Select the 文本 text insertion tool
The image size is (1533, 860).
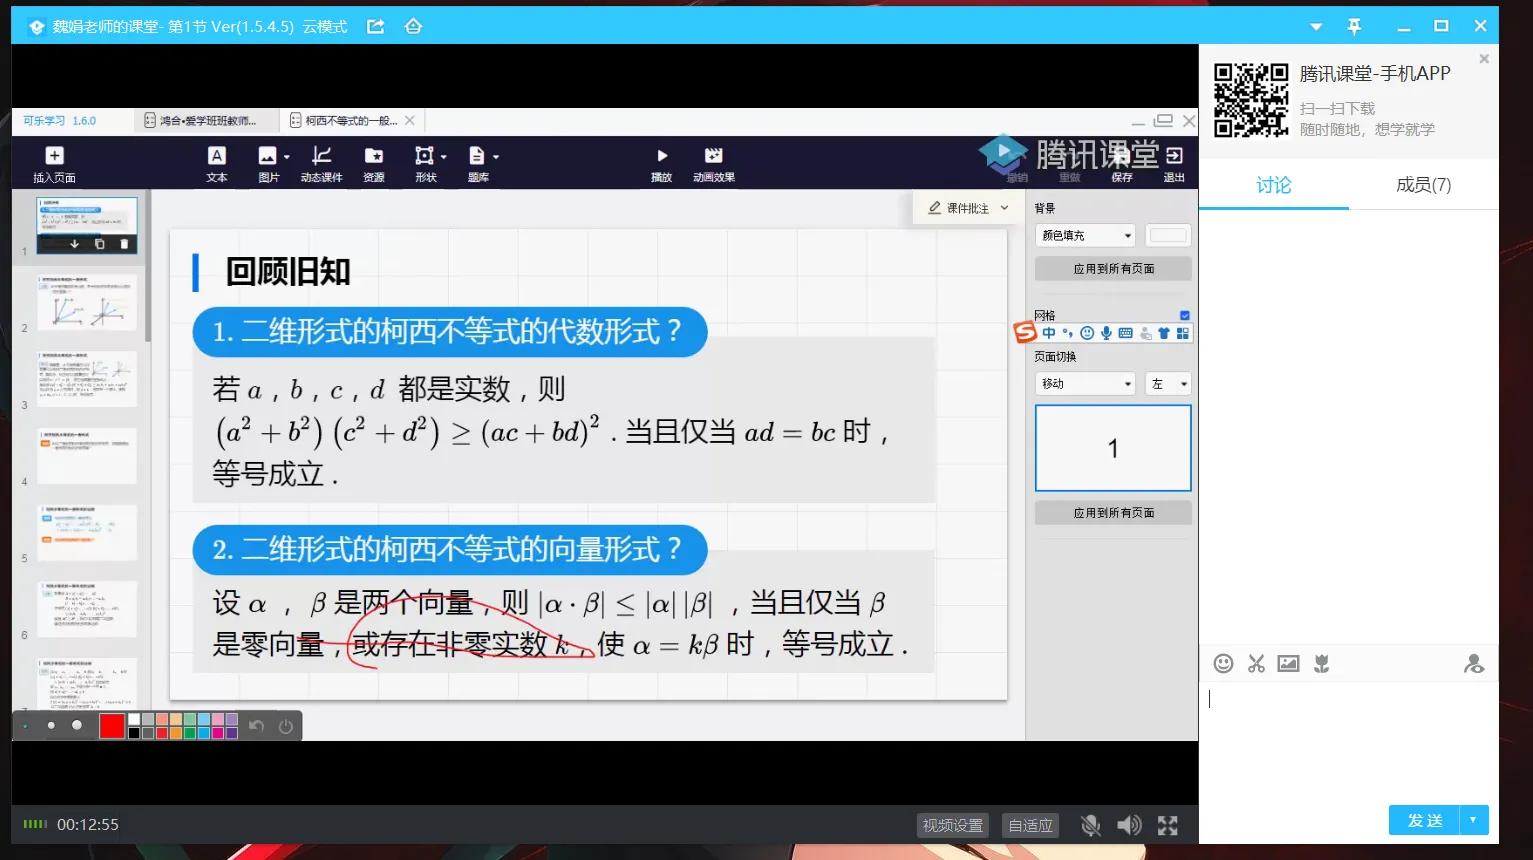coord(216,162)
